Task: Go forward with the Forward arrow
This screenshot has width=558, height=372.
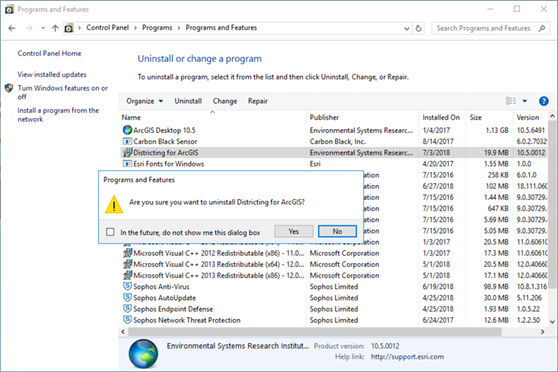Action: 29,28
